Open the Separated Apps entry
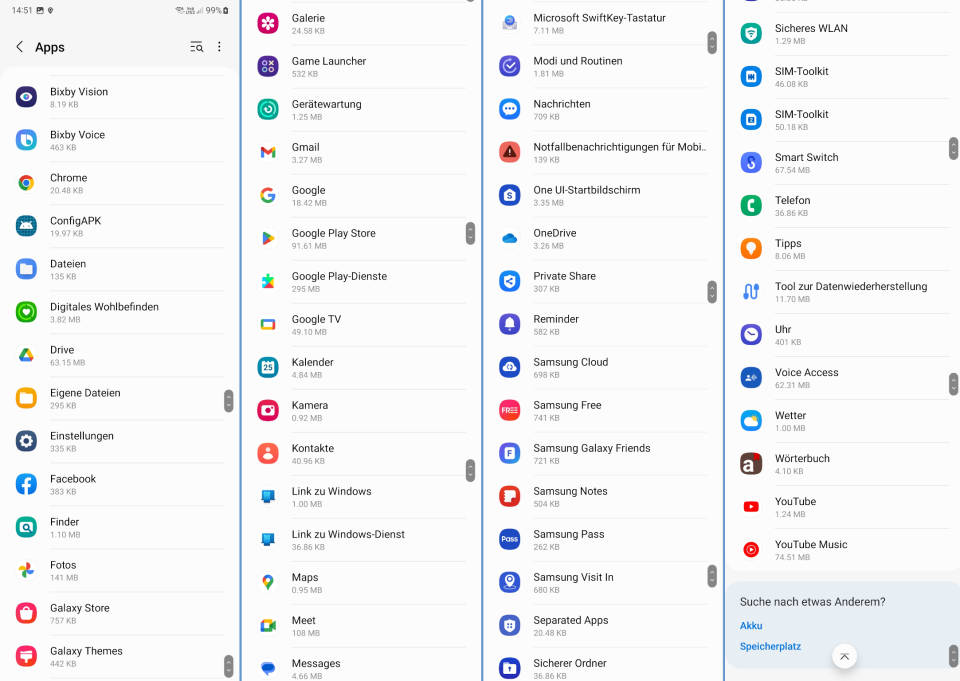 [603, 625]
